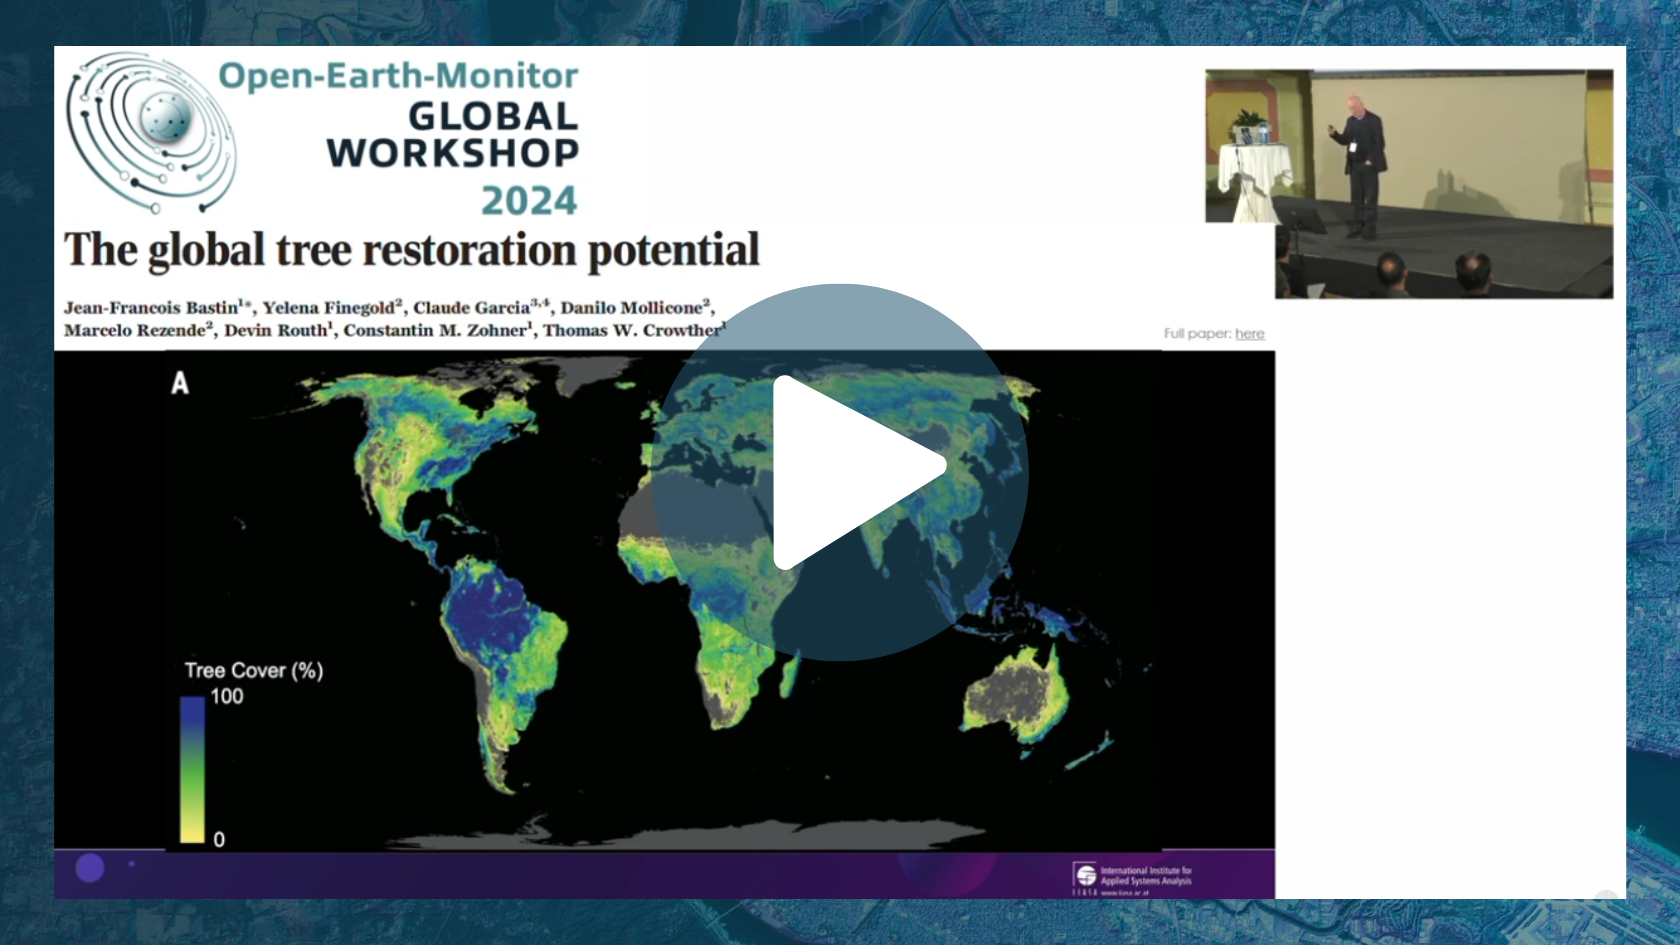
Task: Click the presenter camera inset video
Action: [1408, 183]
